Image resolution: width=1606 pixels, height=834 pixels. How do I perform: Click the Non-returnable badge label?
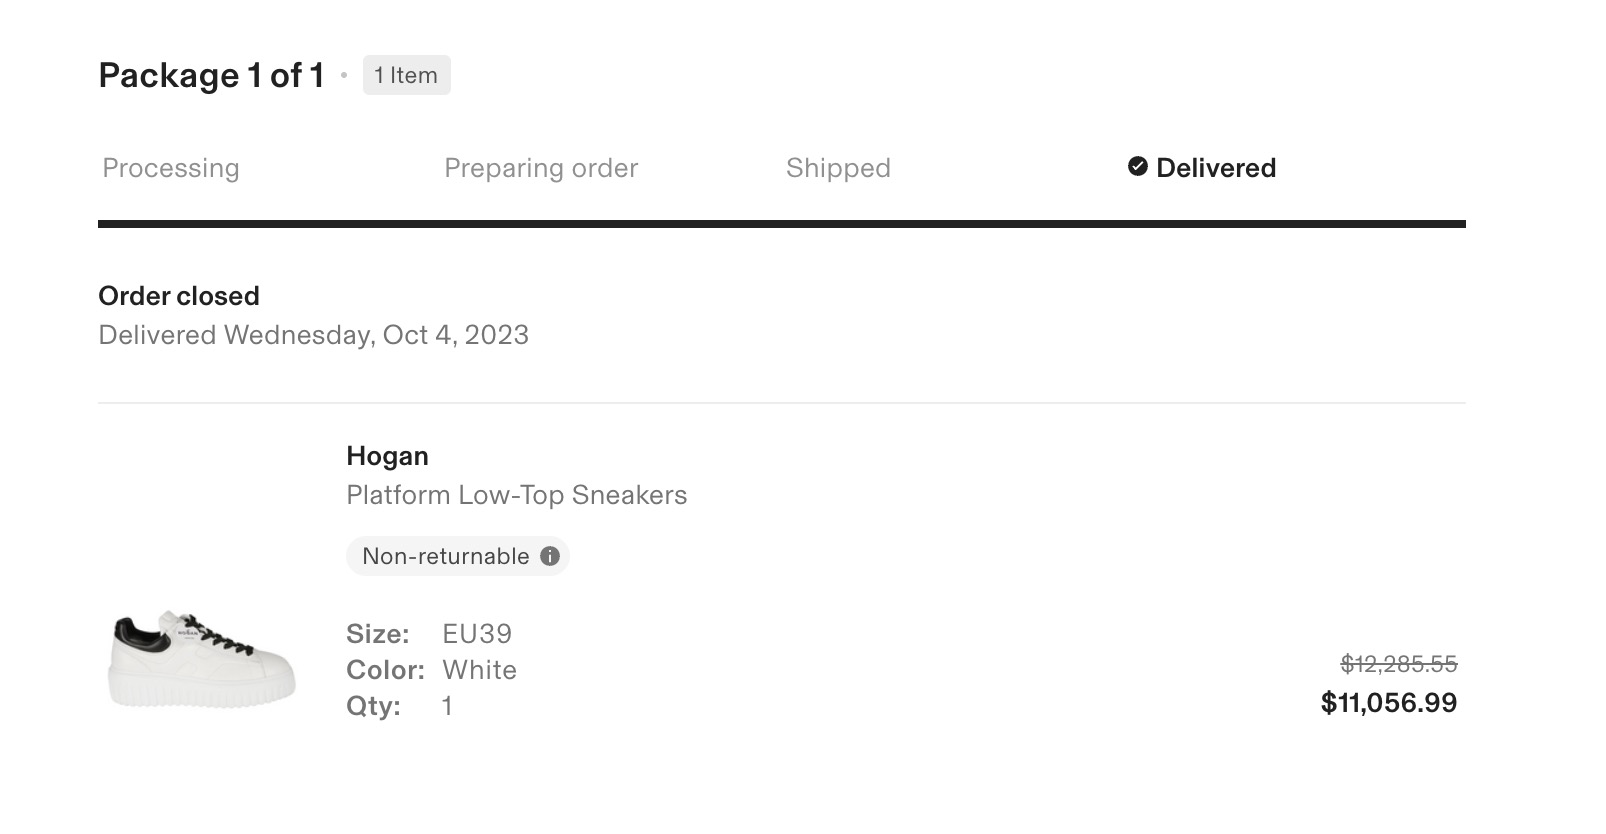pos(445,556)
